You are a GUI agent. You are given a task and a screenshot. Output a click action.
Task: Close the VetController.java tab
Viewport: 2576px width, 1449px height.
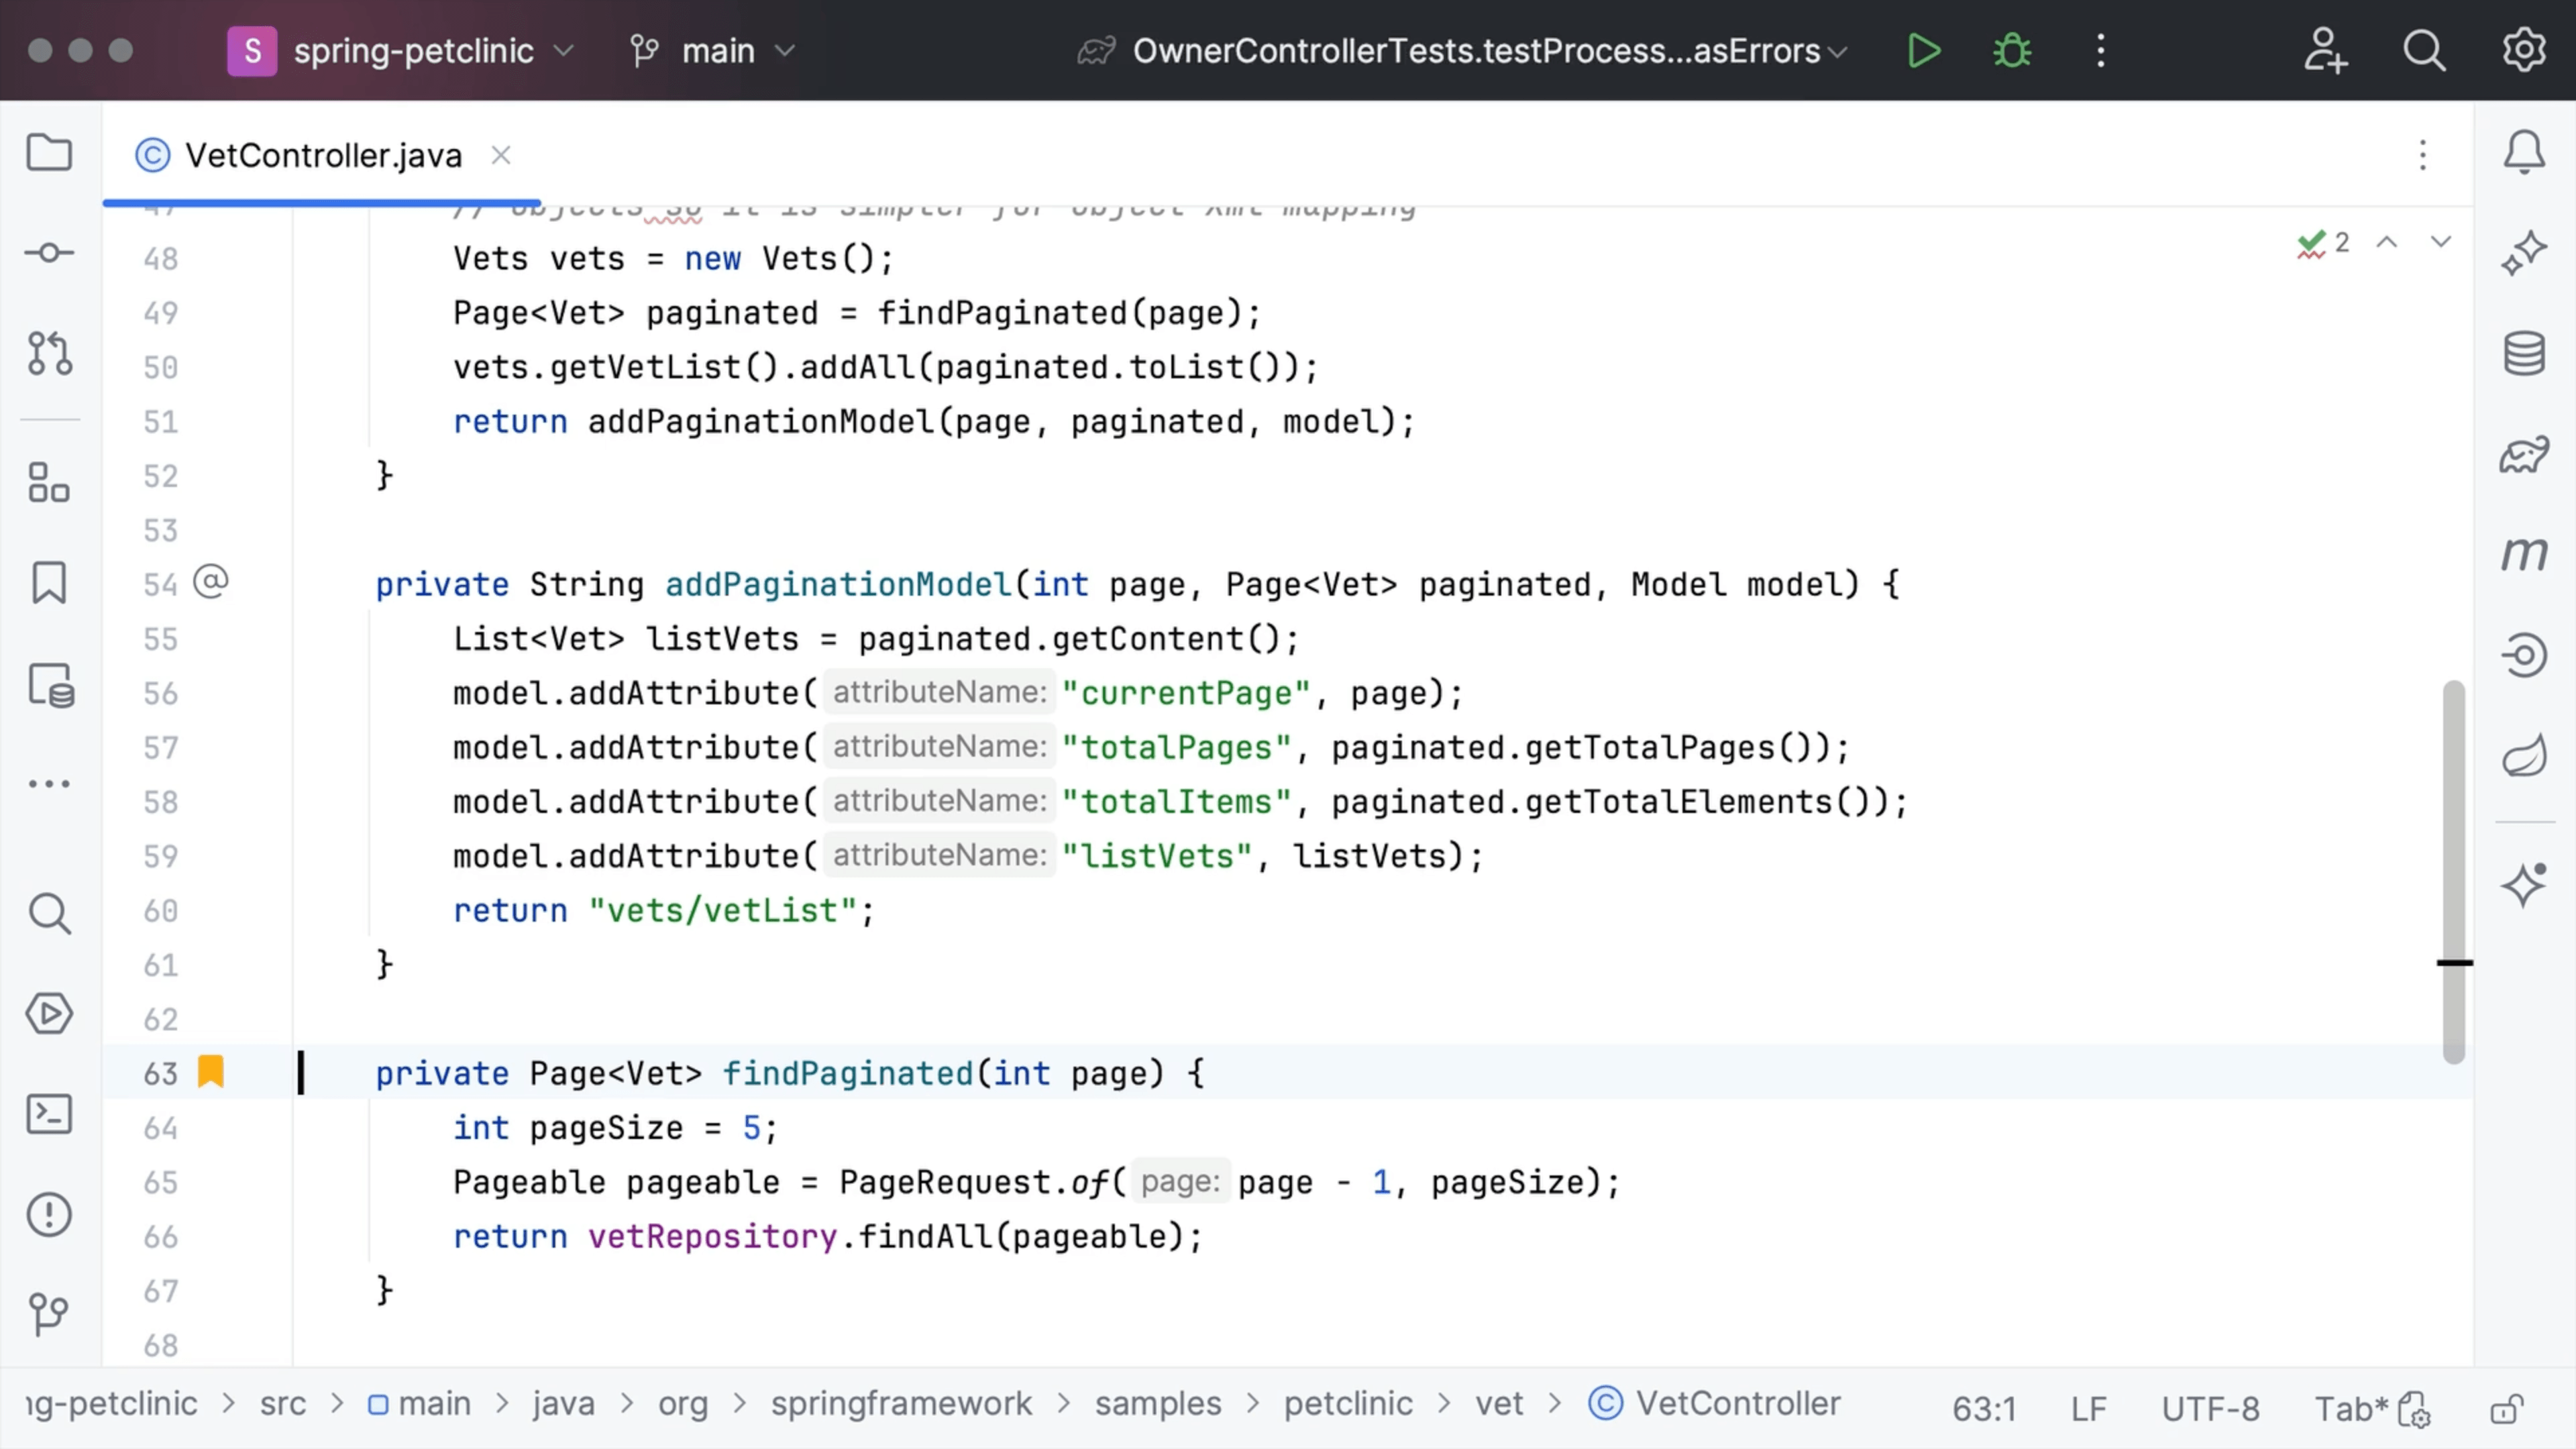coord(501,156)
